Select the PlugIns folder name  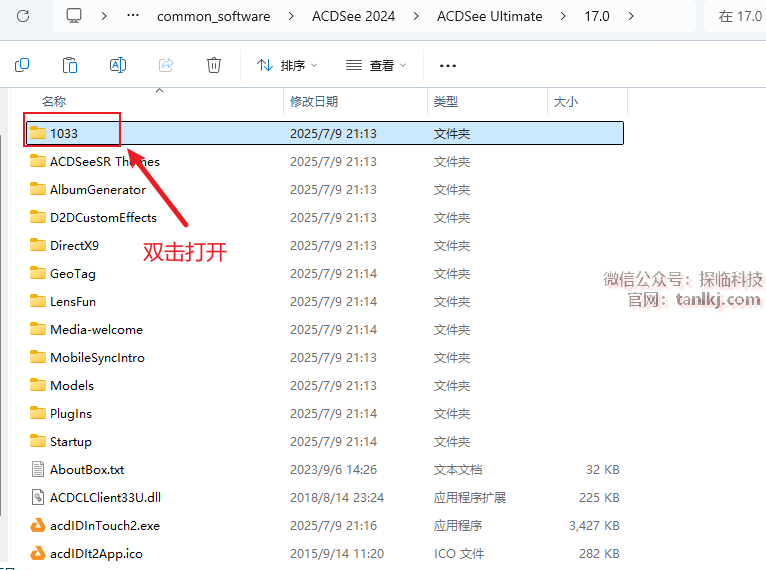[x=71, y=414]
